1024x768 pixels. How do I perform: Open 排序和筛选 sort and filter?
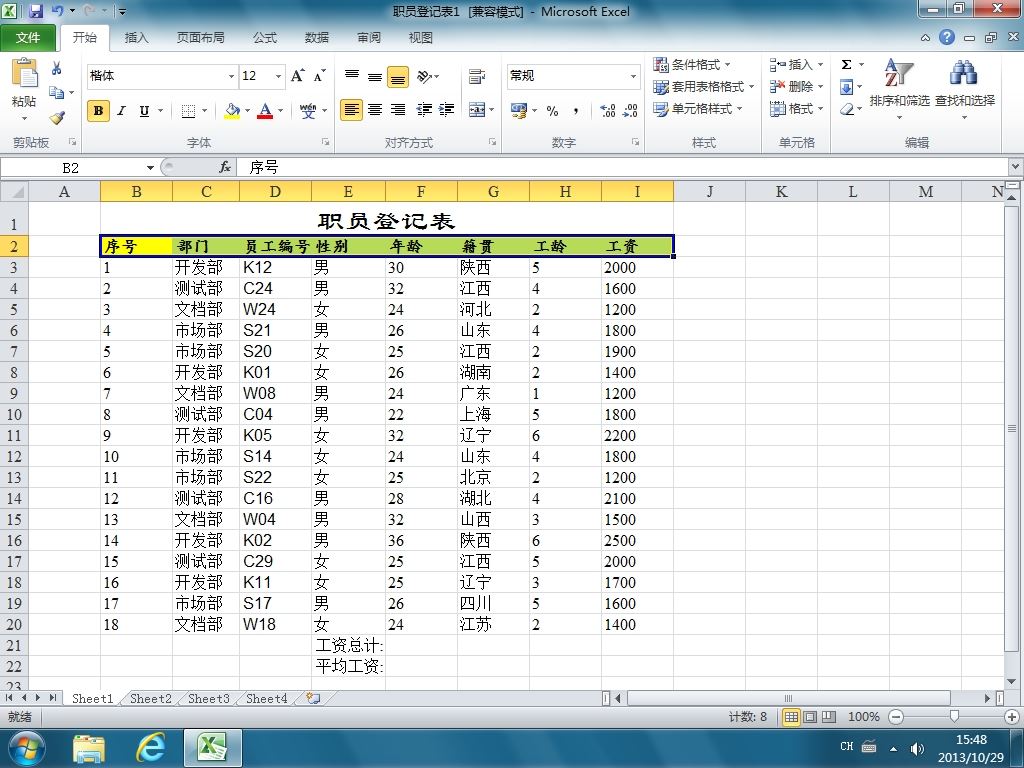click(899, 89)
